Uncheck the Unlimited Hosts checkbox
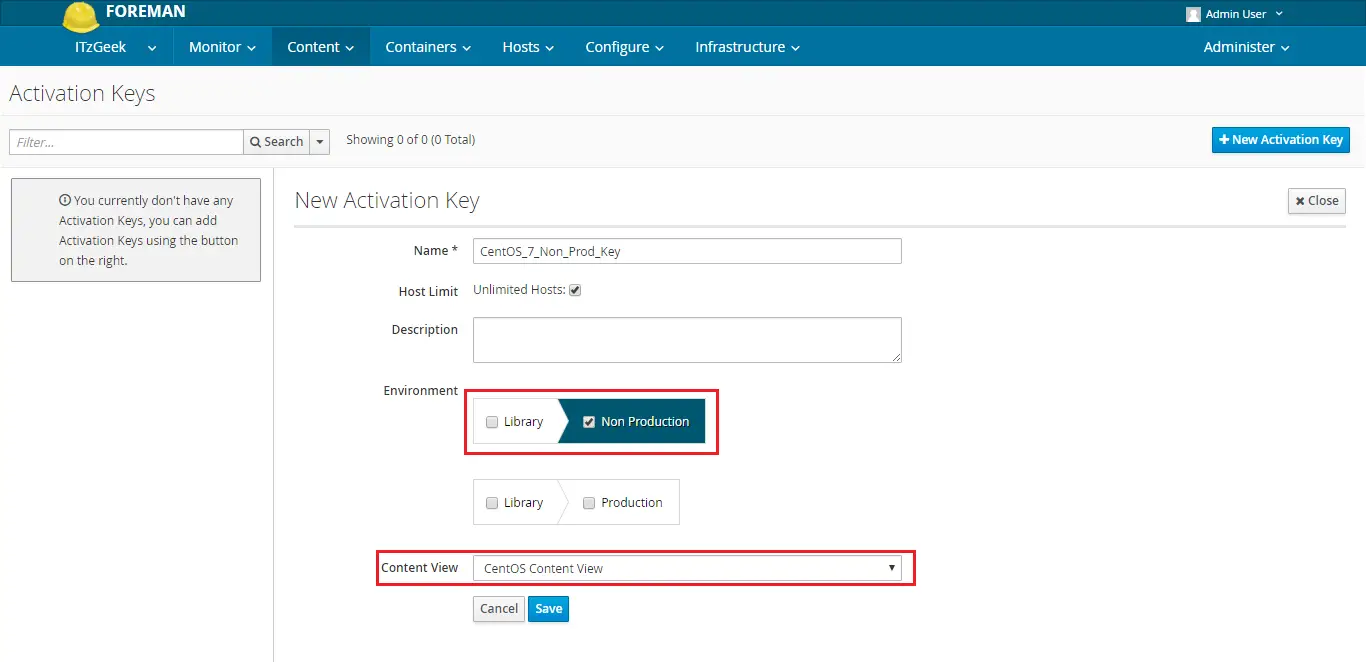 [x=575, y=291]
